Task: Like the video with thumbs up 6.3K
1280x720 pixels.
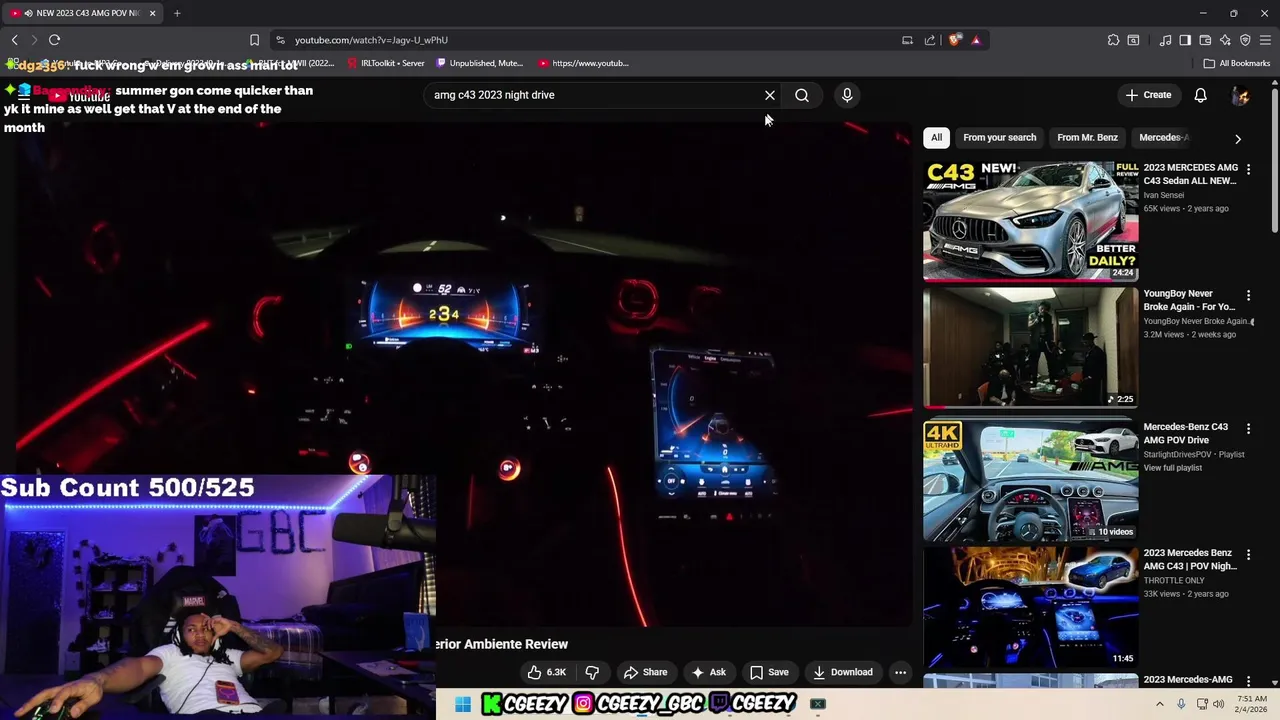Action: (547, 672)
